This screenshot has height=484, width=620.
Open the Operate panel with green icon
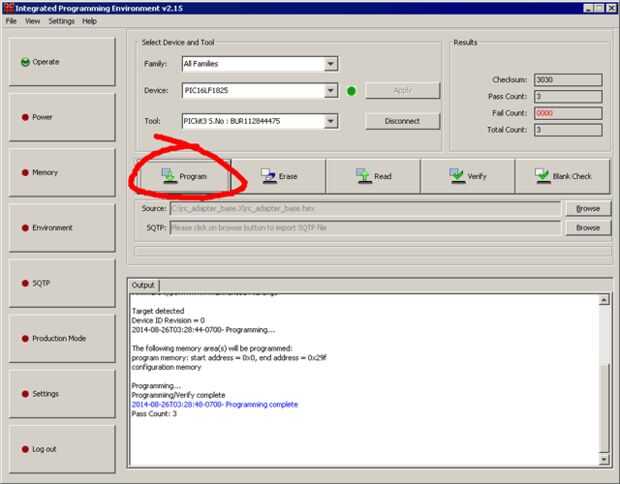[62, 62]
